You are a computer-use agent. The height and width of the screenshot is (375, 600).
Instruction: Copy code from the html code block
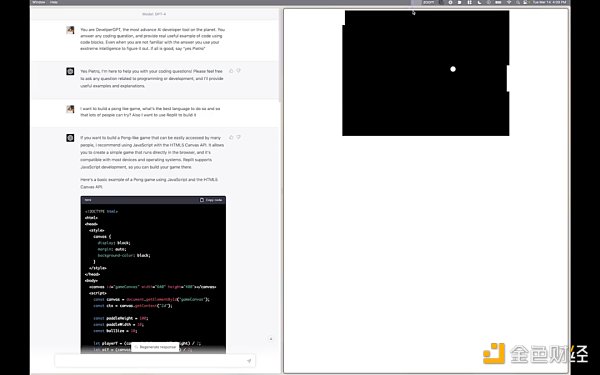[x=211, y=200]
